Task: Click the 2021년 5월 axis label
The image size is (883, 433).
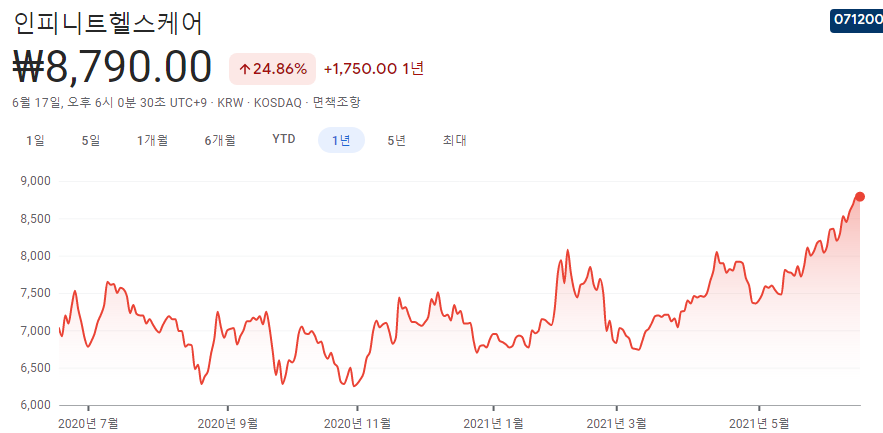Action: (760, 423)
